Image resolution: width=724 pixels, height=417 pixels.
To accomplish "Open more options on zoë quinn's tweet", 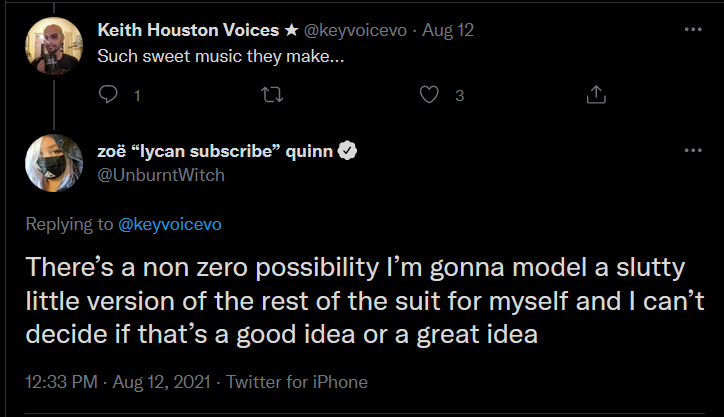I will [693, 151].
